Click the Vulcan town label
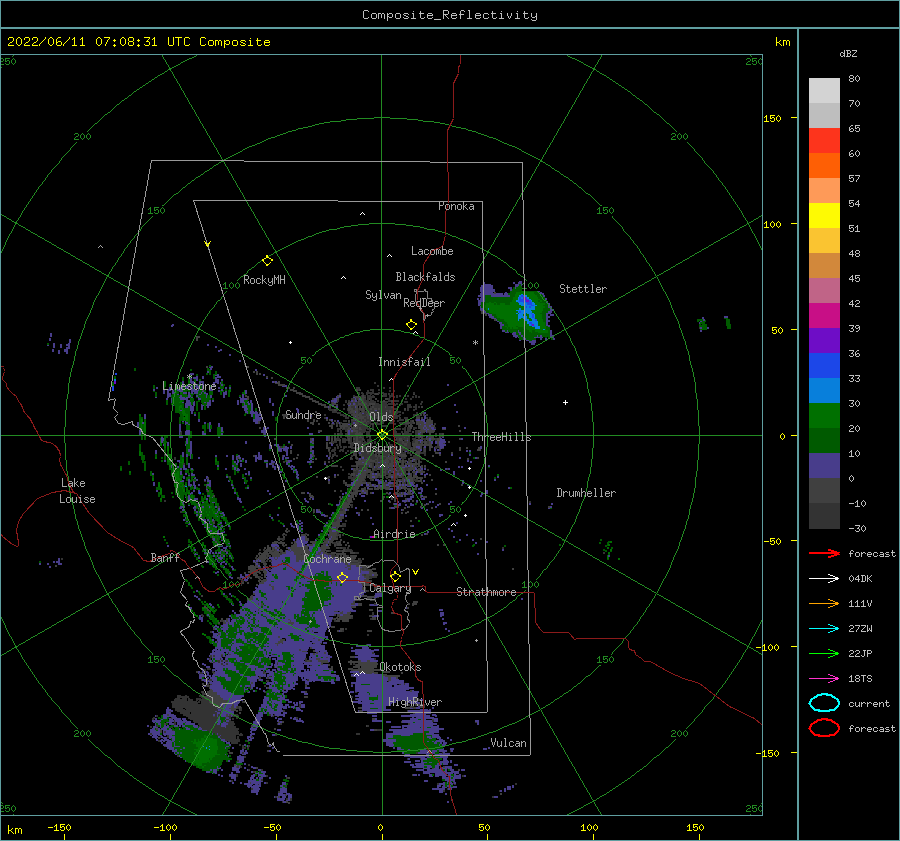The image size is (900, 841). click(509, 743)
